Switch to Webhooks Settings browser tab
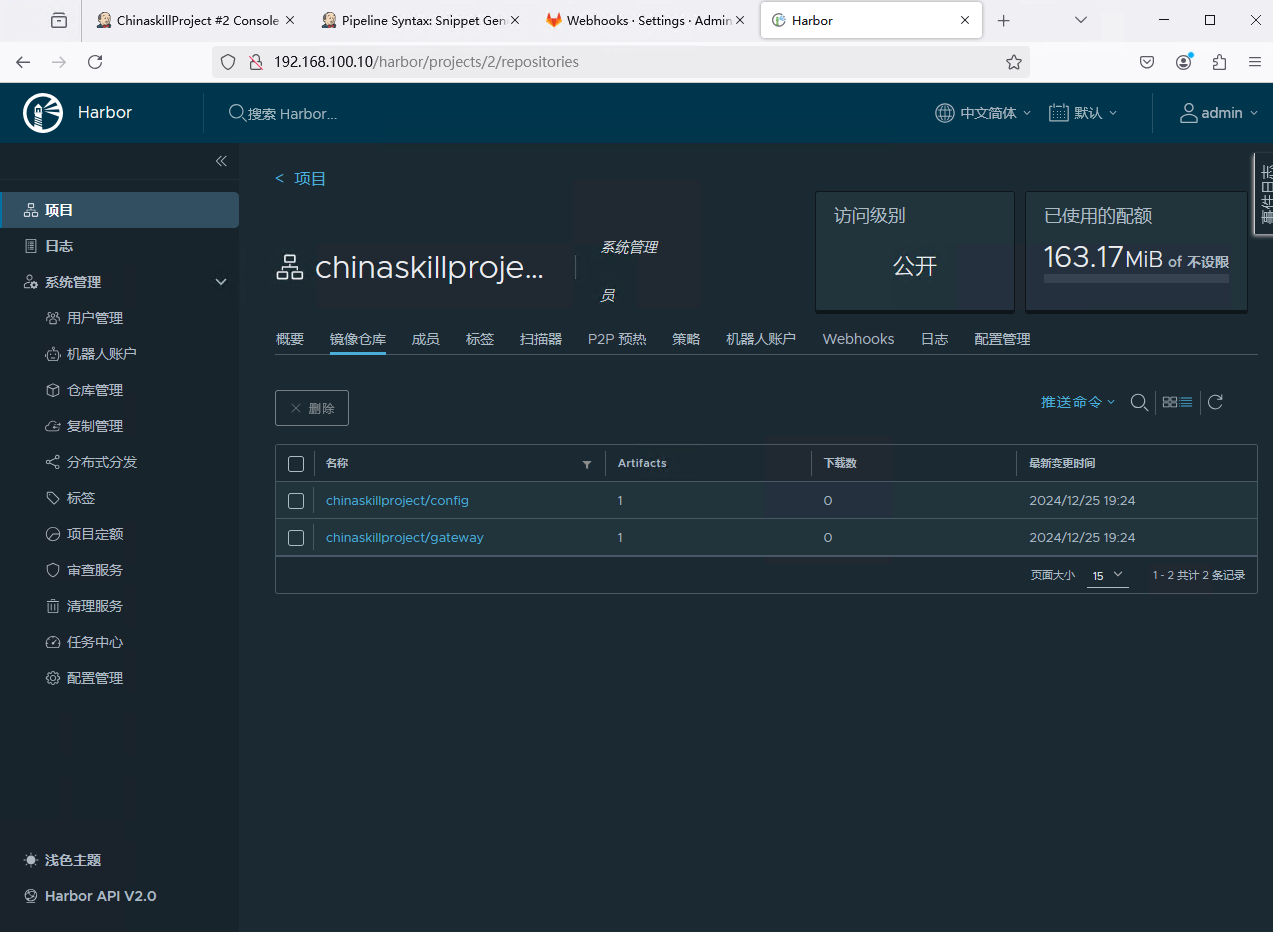1273x932 pixels. point(645,20)
